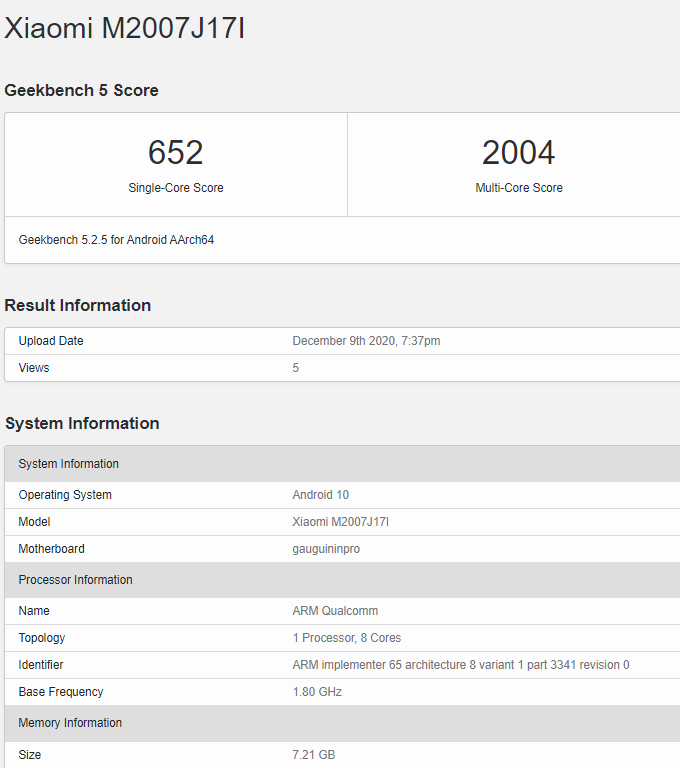
Task: Select the 2004 multi-core score number
Action: [518, 153]
